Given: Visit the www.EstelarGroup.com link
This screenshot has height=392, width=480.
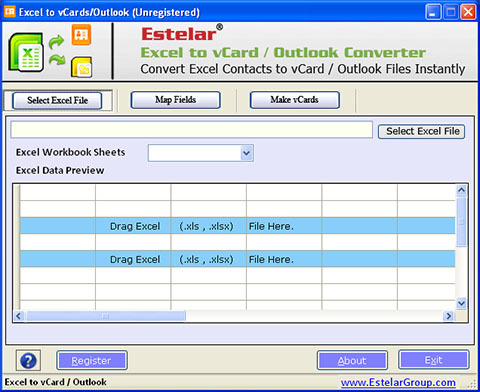Looking at the screenshot, I should (x=398, y=382).
